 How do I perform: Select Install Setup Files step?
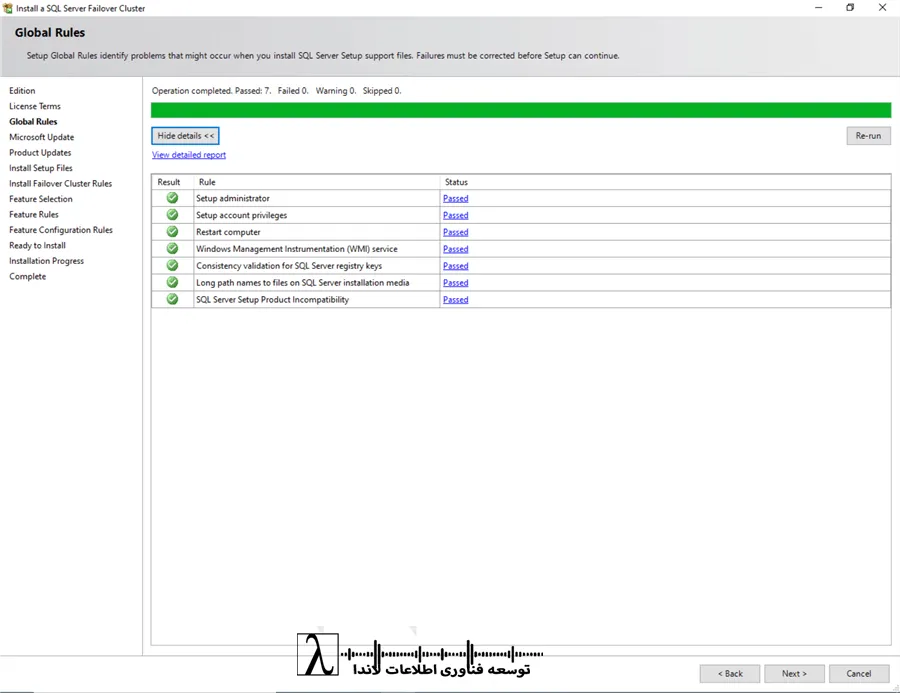click(41, 168)
